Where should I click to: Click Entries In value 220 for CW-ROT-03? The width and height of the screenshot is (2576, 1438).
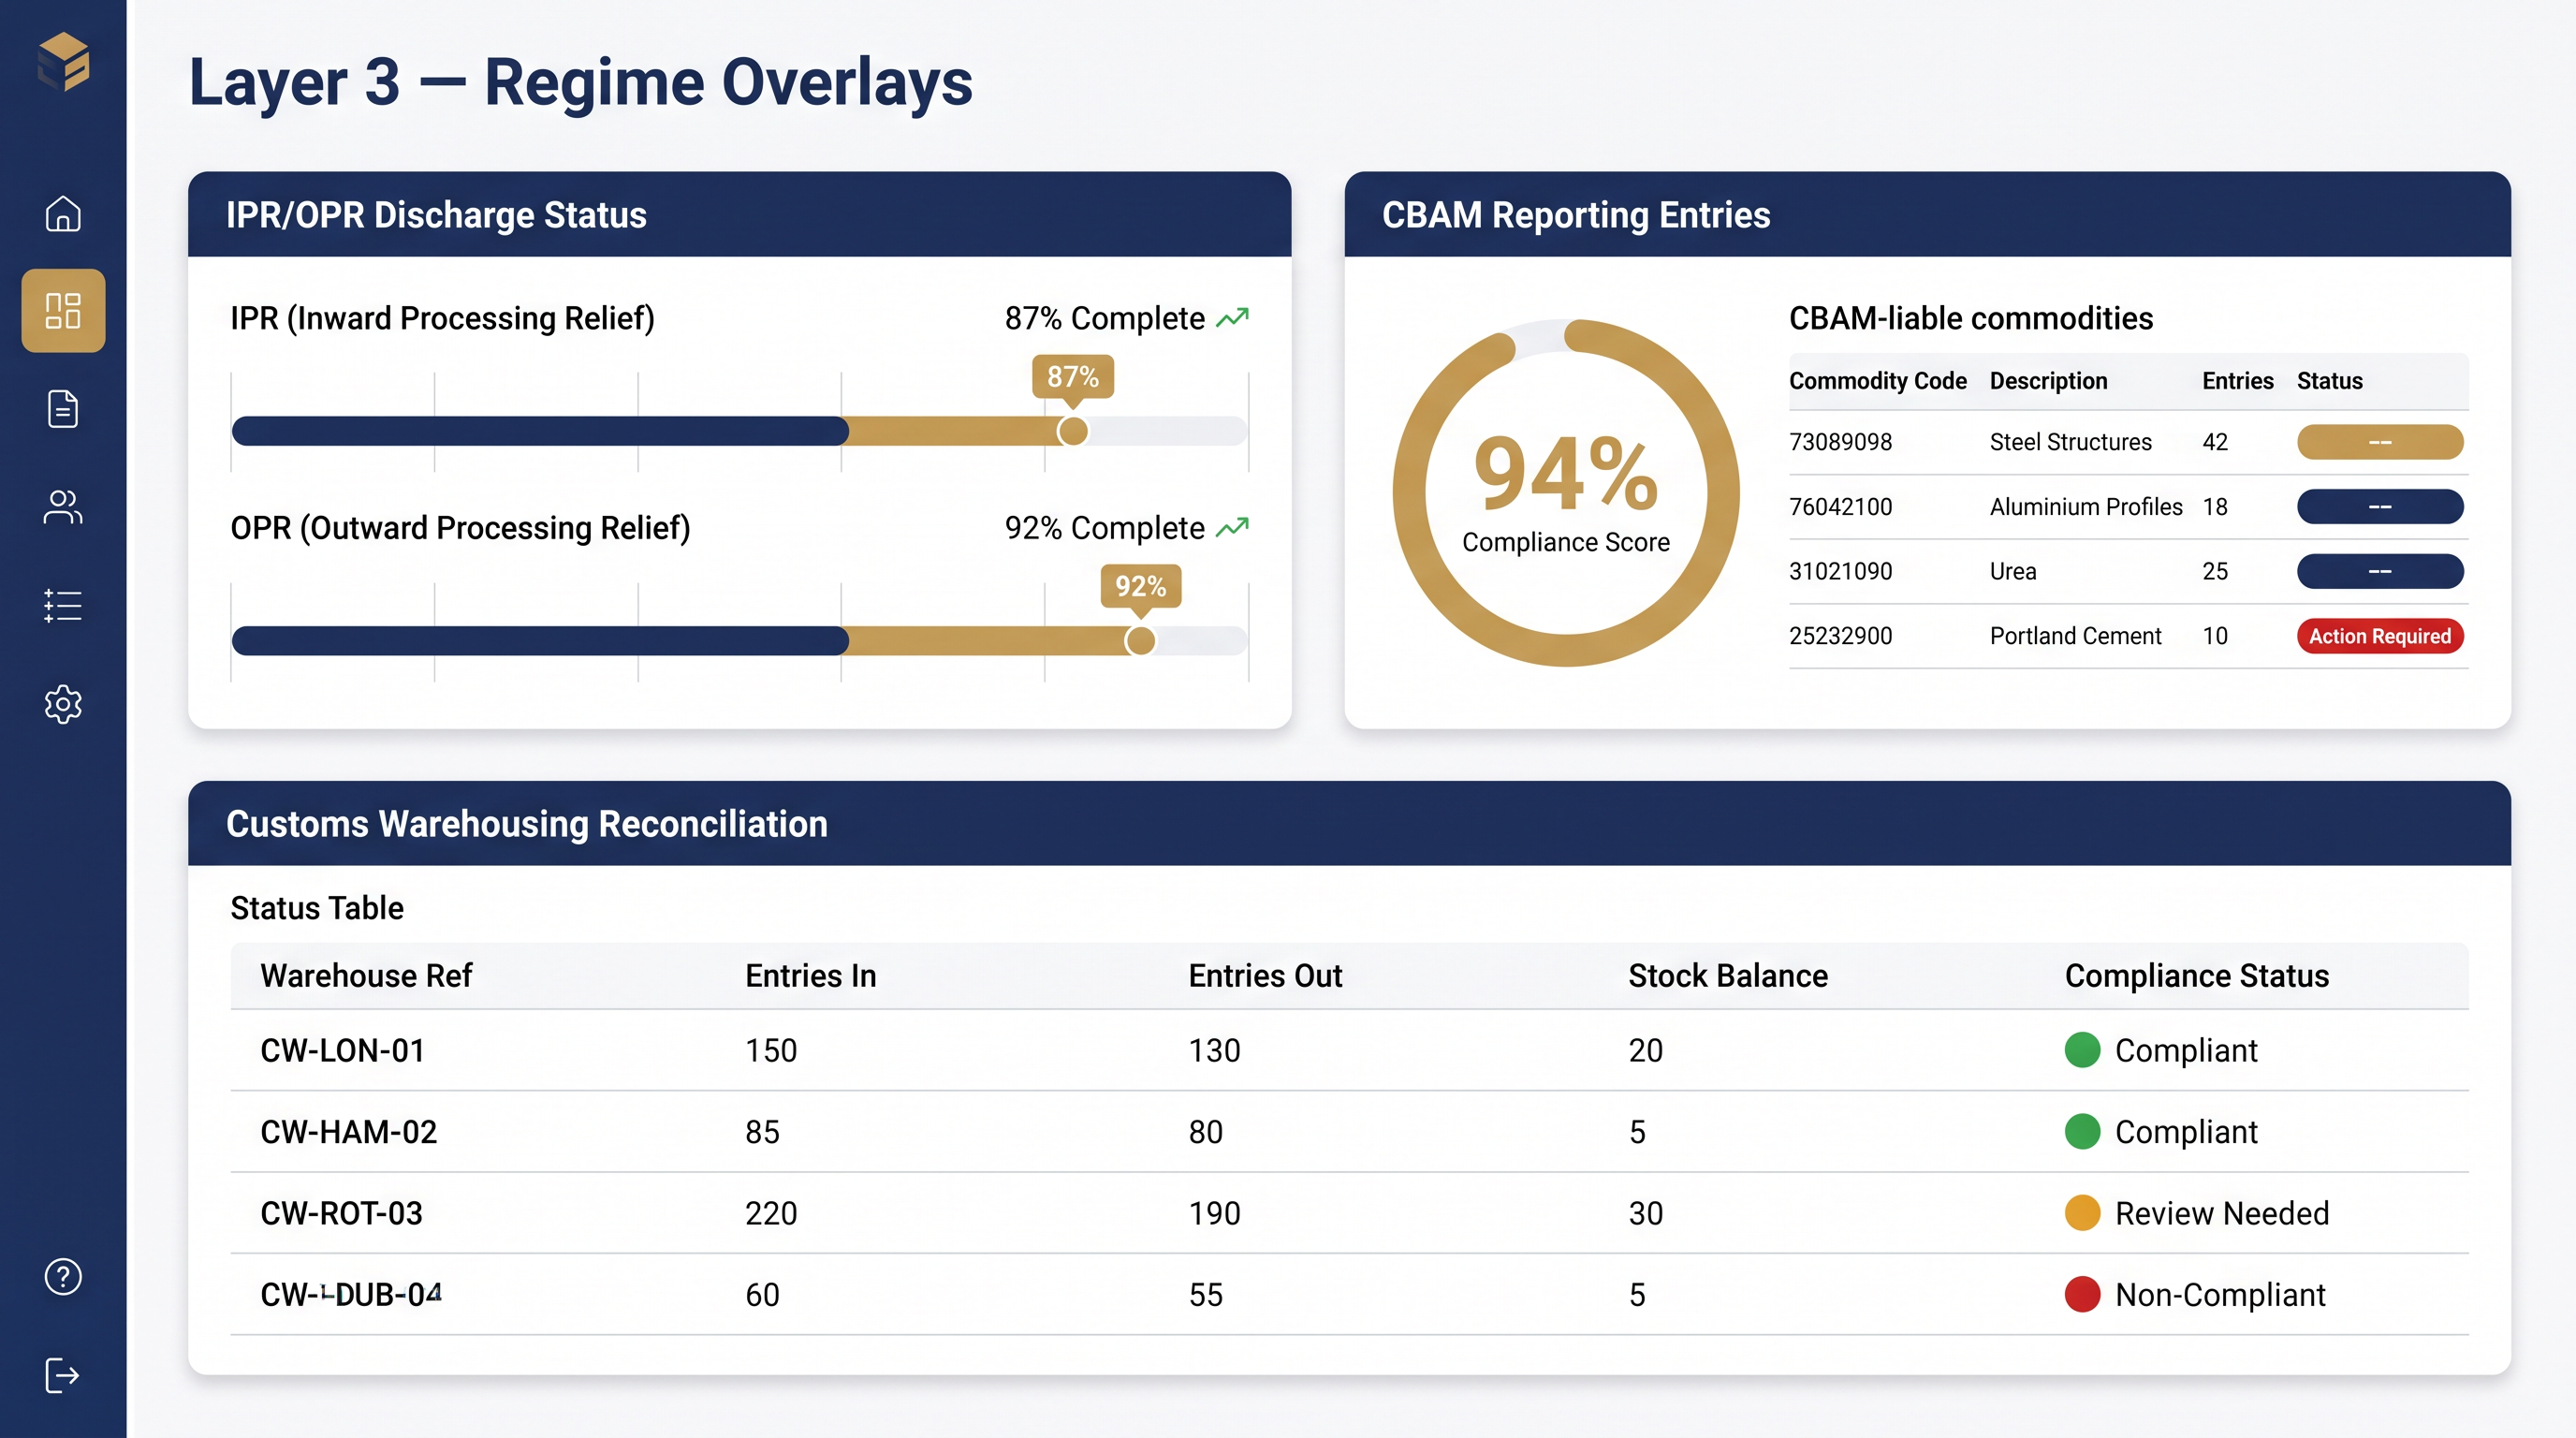(x=771, y=1213)
